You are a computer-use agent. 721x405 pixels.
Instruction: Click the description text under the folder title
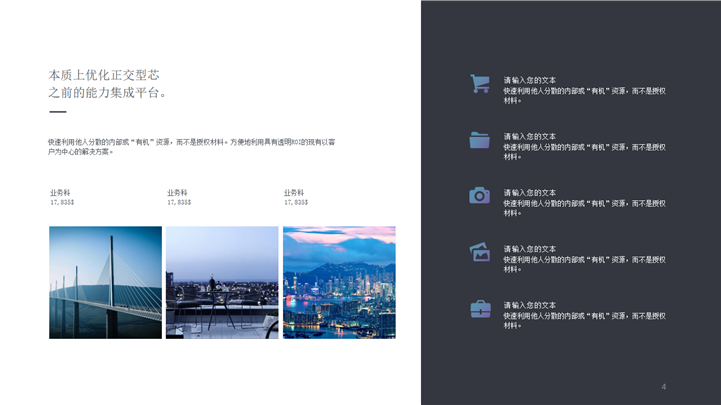pyautogui.click(x=584, y=152)
